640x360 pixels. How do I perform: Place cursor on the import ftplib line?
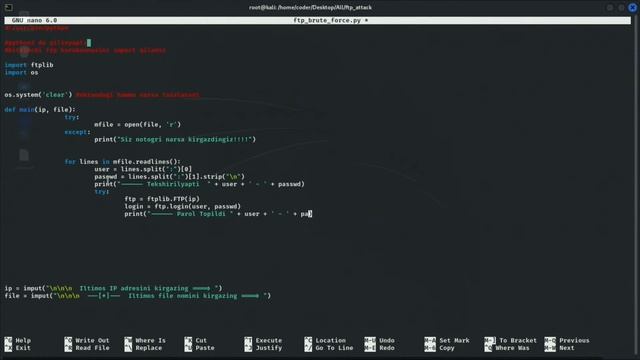click(29, 64)
